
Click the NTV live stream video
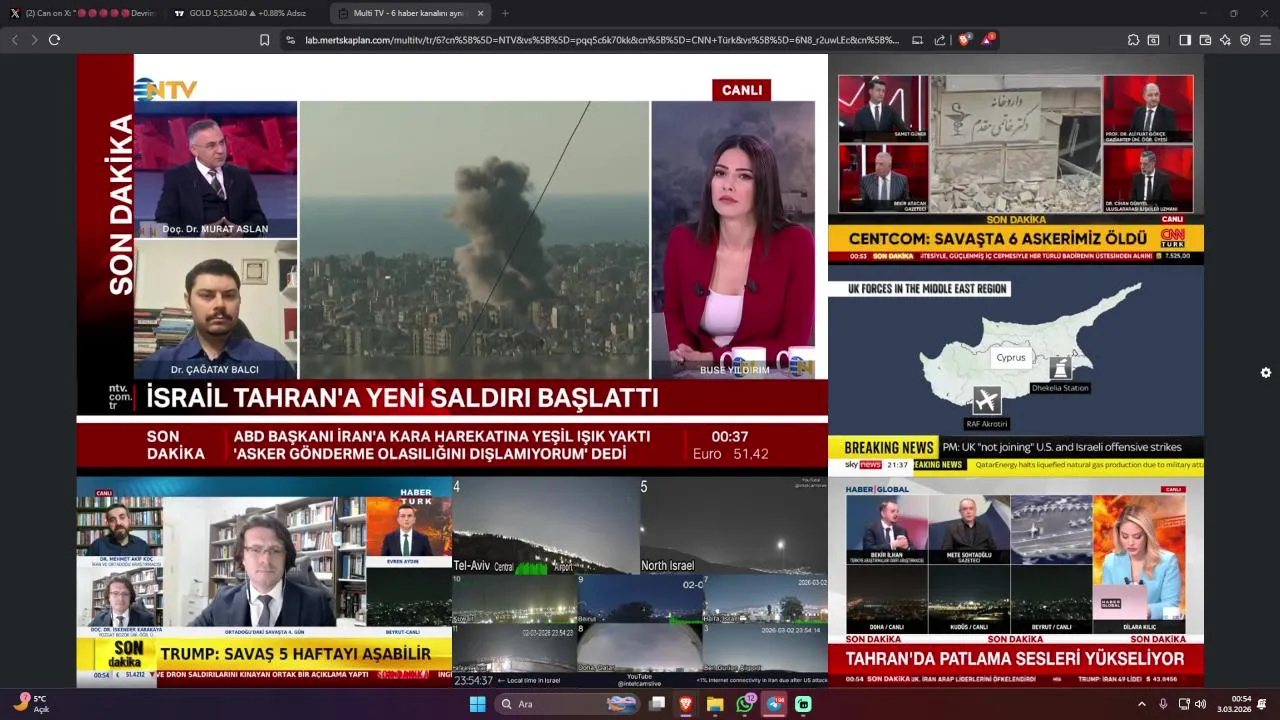click(x=452, y=265)
